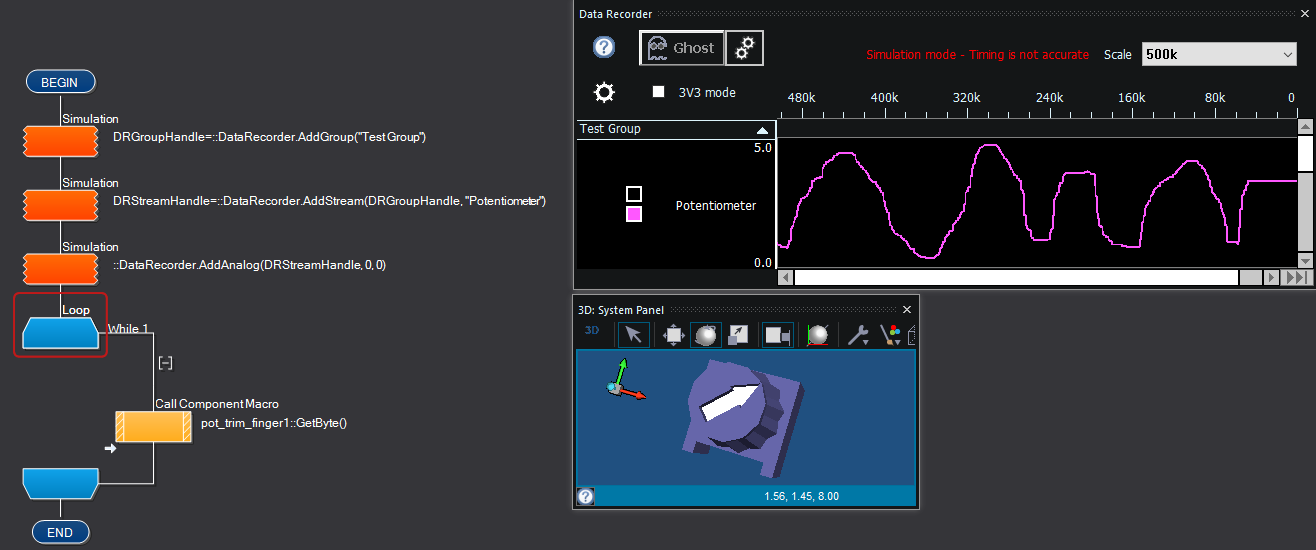Image resolution: width=1316 pixels, height=550 pixels.
Task: Click the Ghost button
Action: 681,47
